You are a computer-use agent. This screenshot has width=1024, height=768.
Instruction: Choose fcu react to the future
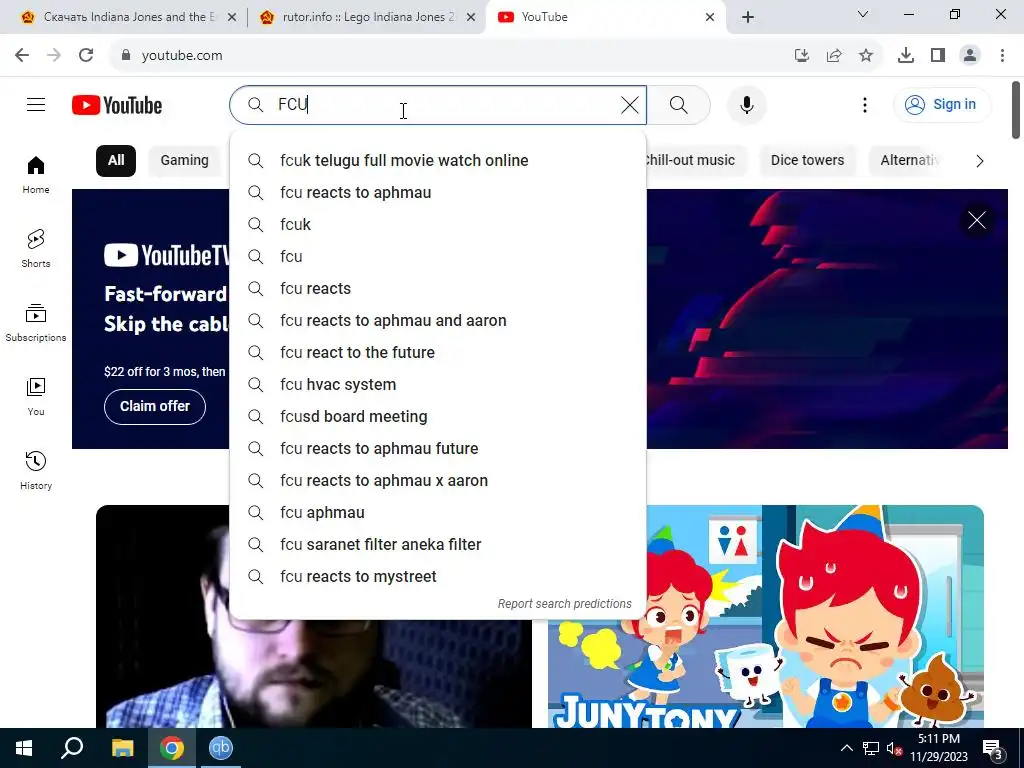pos(438,353)
